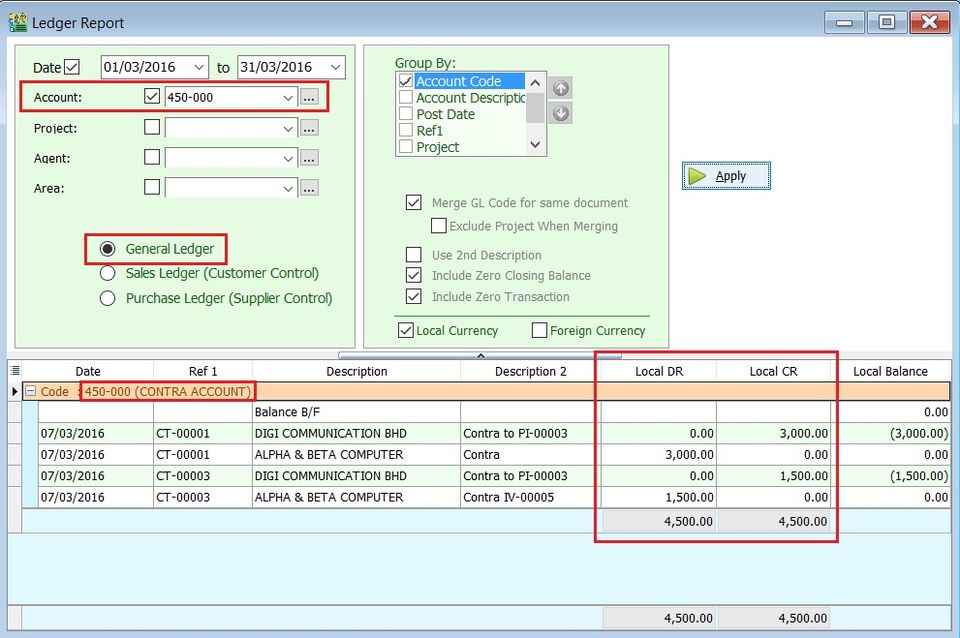This screenshot has width=960, height=638.
Task: Open the Area lookup via ellipsis icon
Action: [x=309, y=187]
